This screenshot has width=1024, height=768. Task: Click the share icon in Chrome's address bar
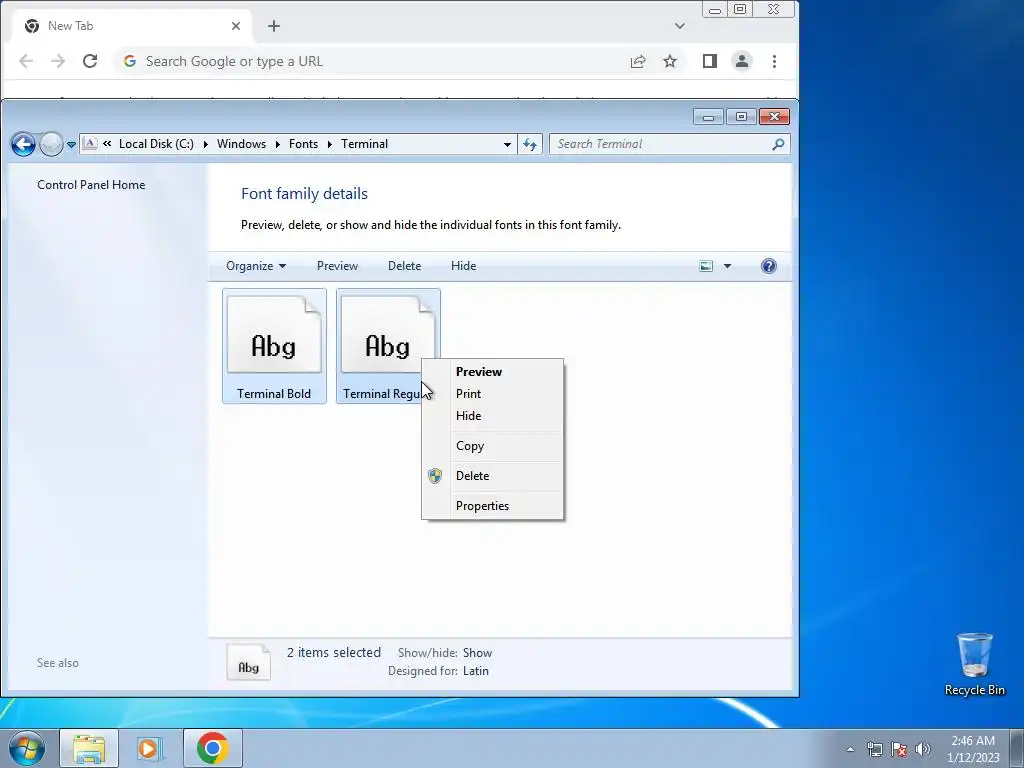[638, 61]
